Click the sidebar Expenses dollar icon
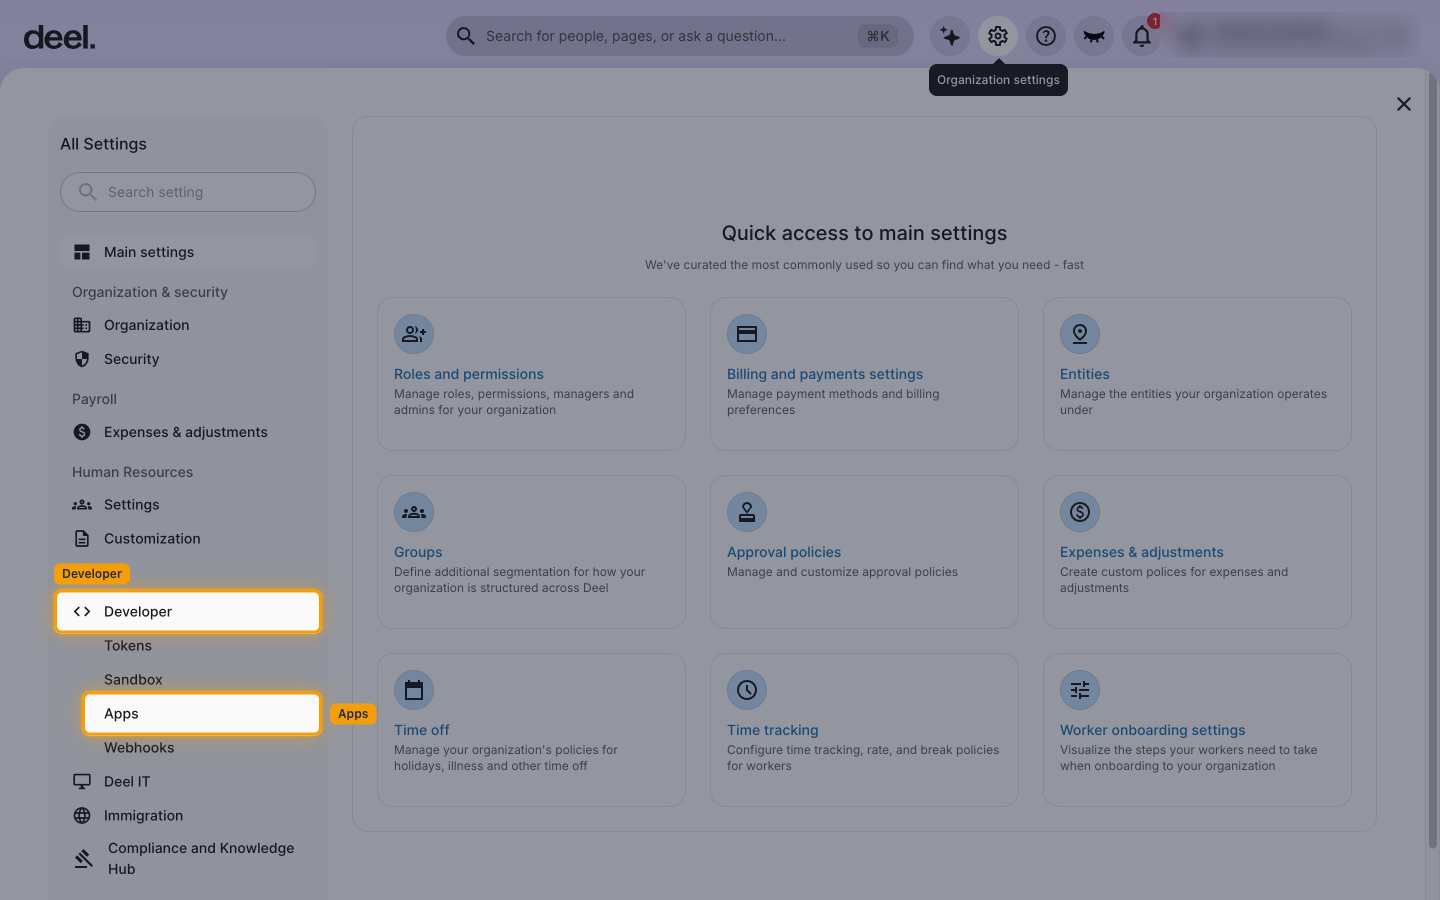The width and height of the screenshot is (1440, 900). (82, 432)
